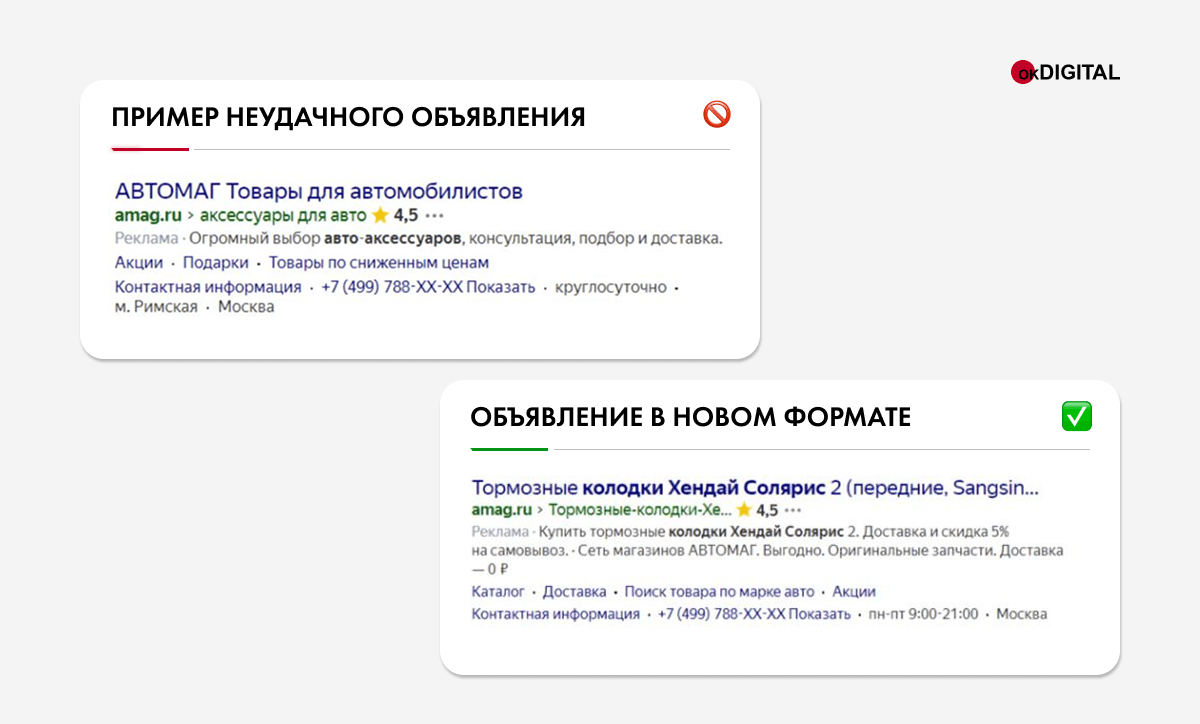The height and width of the screenshot is (724, 1200).
Task: Open Товары по сниженным ценам sitelink
Action: tap(379, 263)
